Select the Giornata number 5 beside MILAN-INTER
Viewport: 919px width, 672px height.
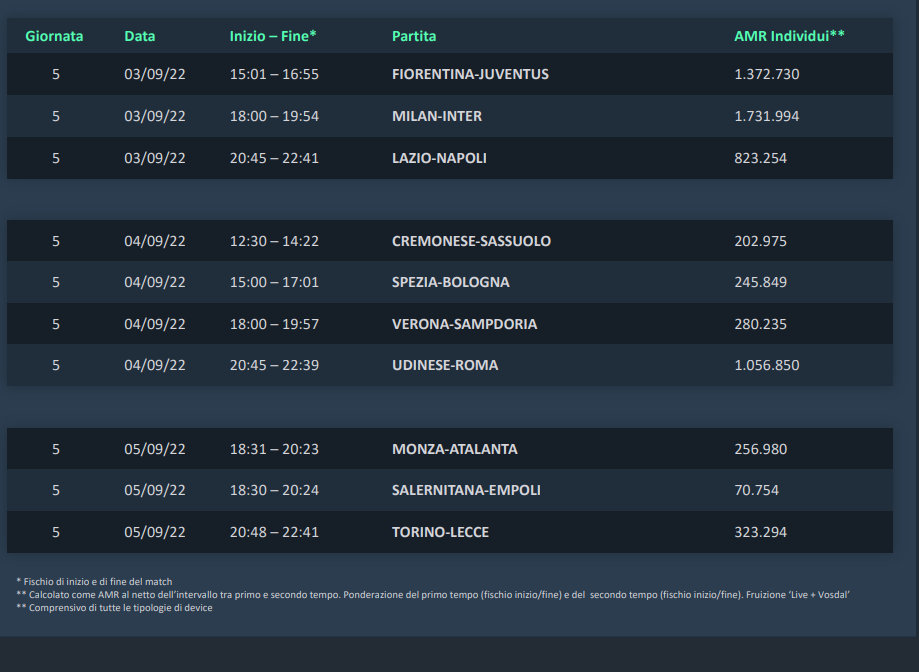56,116
